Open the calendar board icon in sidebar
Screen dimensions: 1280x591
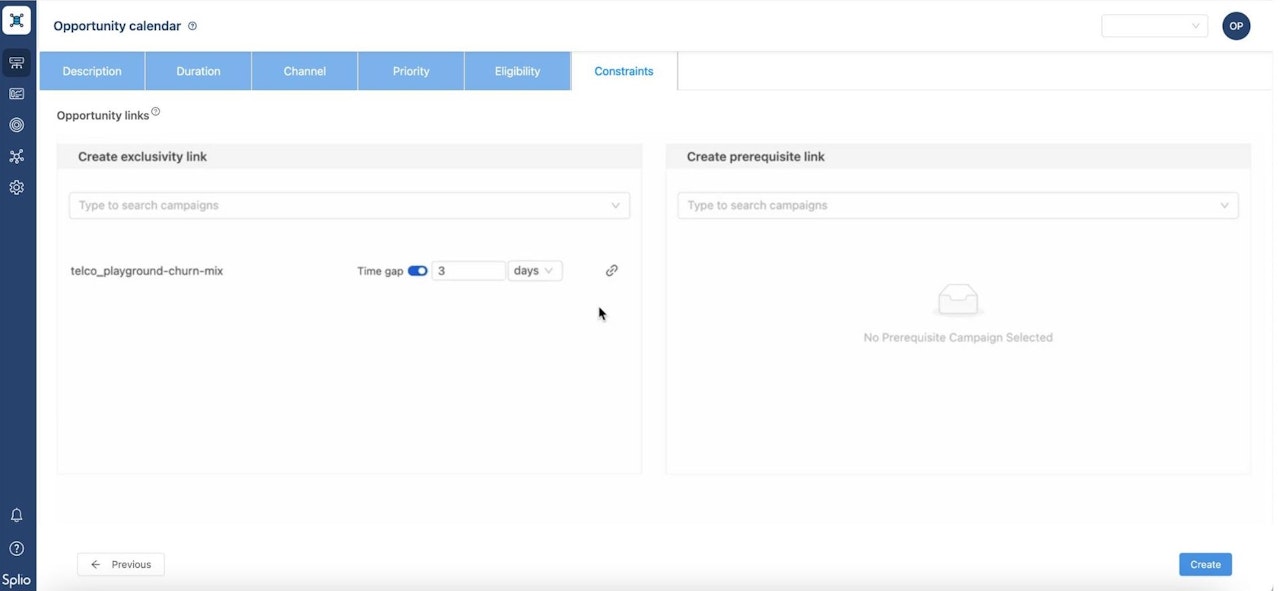[x=17, y=63]
